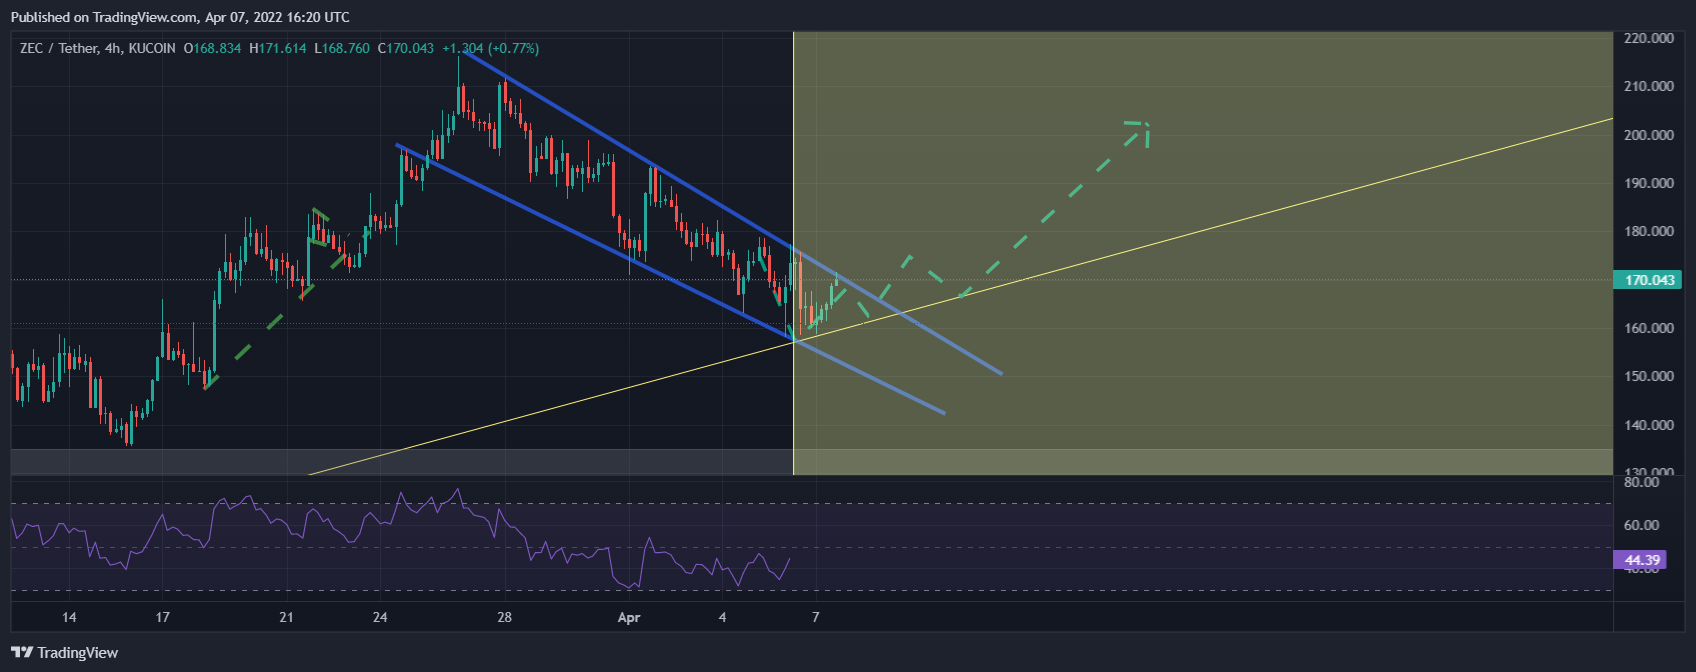Screen dimensions: 1696x672
Task: Click the date label 17 on time axis
Action: [x=162, y=617]
